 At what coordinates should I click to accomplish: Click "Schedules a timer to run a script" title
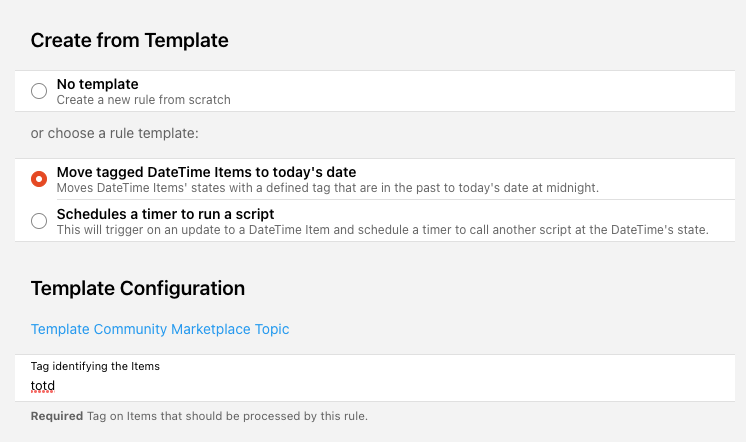click(x=165, y=214)
